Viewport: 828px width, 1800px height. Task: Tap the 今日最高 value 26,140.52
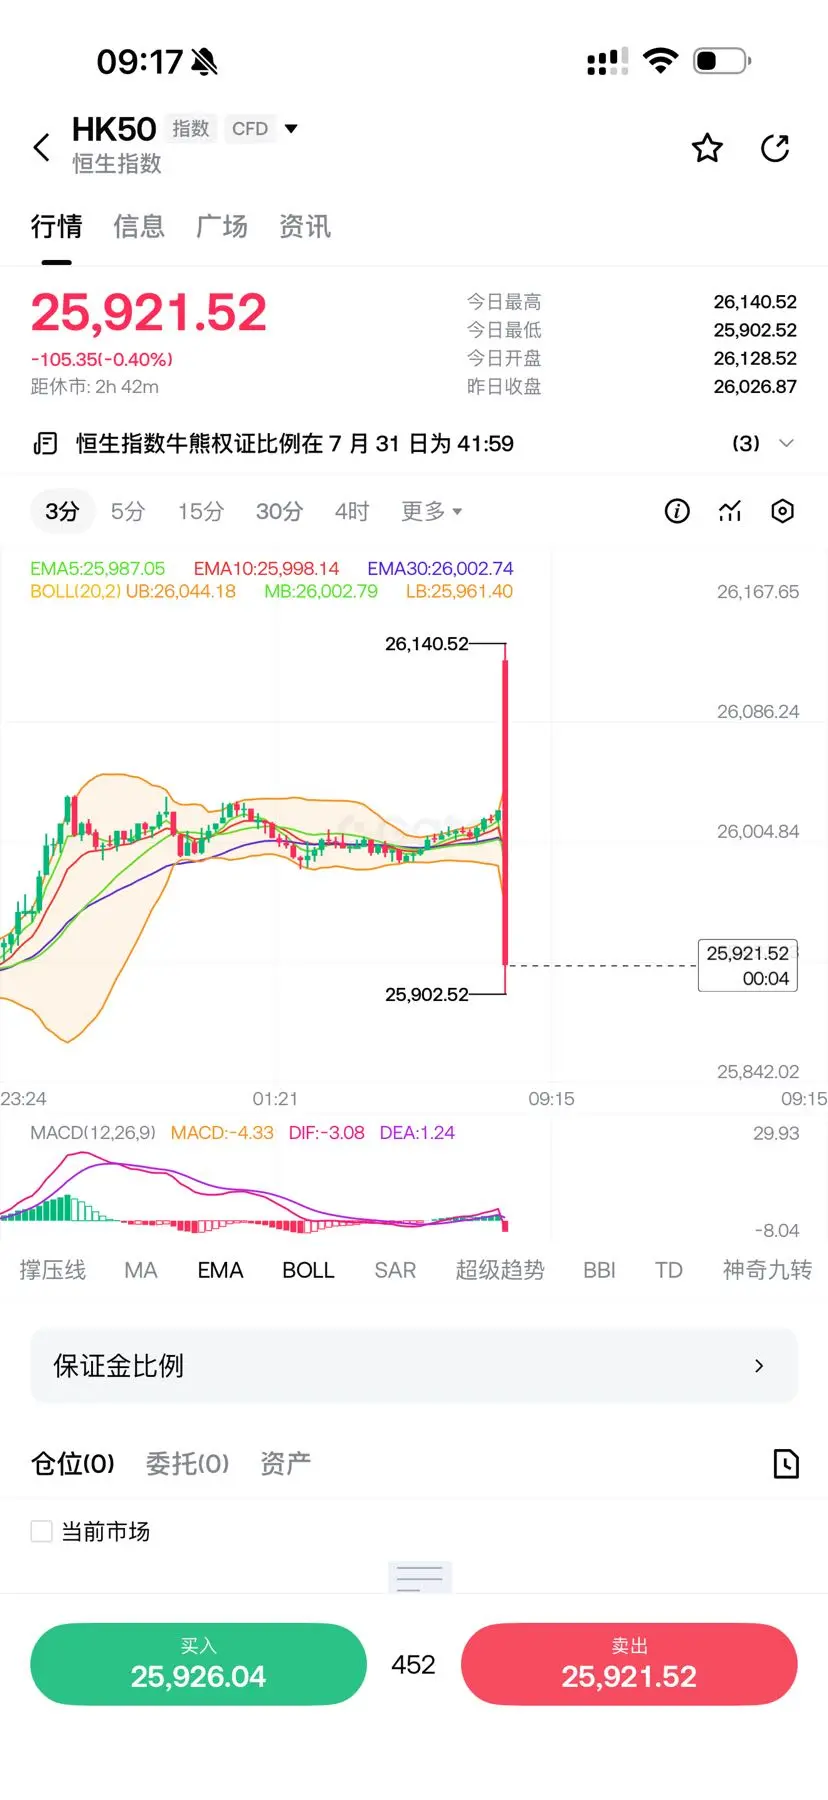point(755,302)
